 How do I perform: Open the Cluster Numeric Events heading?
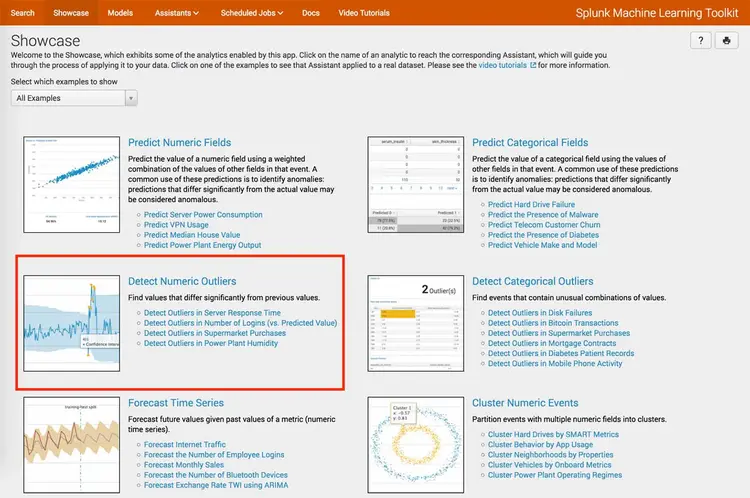[x=525, y=403]
